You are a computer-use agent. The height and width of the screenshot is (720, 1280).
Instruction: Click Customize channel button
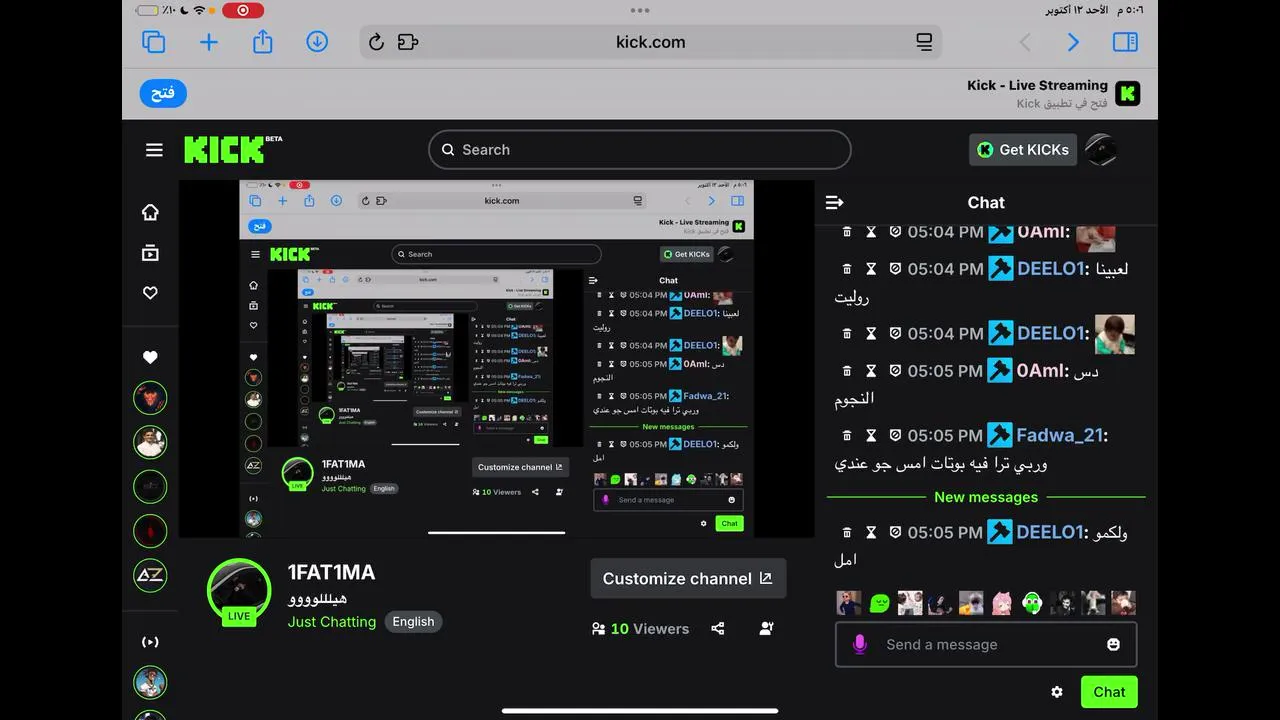tap(688, 579)
